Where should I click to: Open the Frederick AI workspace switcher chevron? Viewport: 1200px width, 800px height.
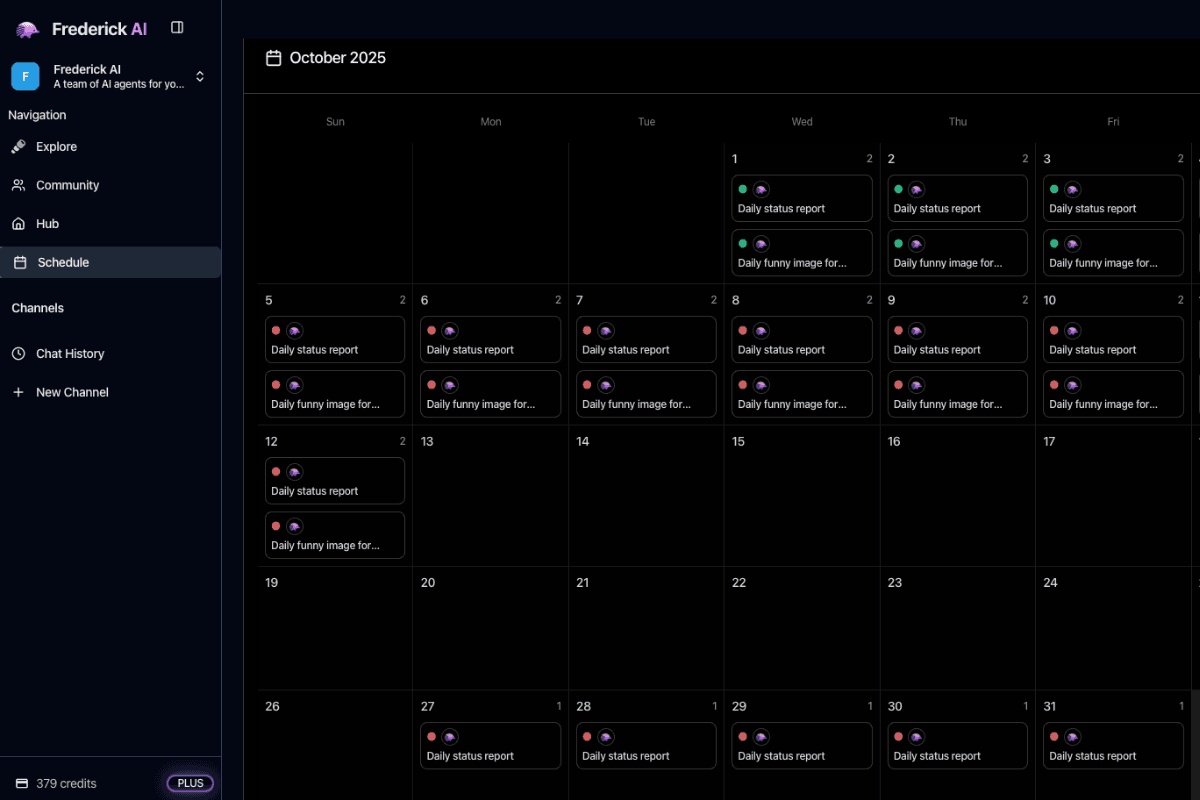coord(199,76)
